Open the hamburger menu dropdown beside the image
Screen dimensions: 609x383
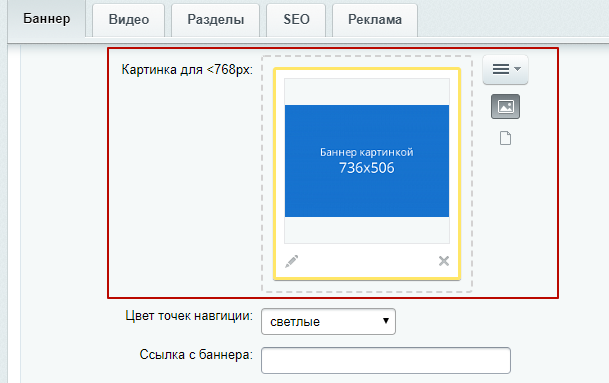[505, 70]
